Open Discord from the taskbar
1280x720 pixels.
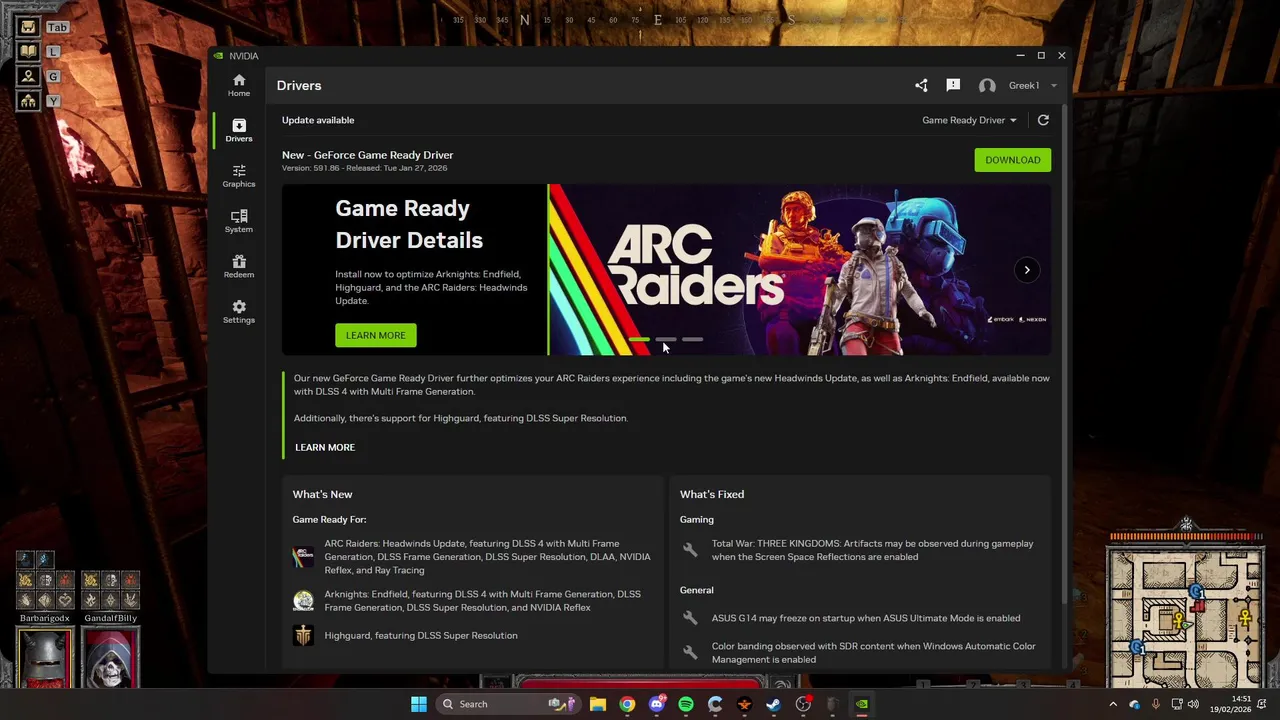click(657, 704)
